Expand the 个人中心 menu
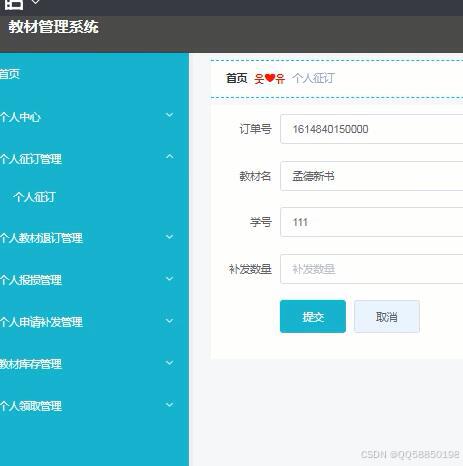This screenshot has height=466, width=463. tap(94, 117)
